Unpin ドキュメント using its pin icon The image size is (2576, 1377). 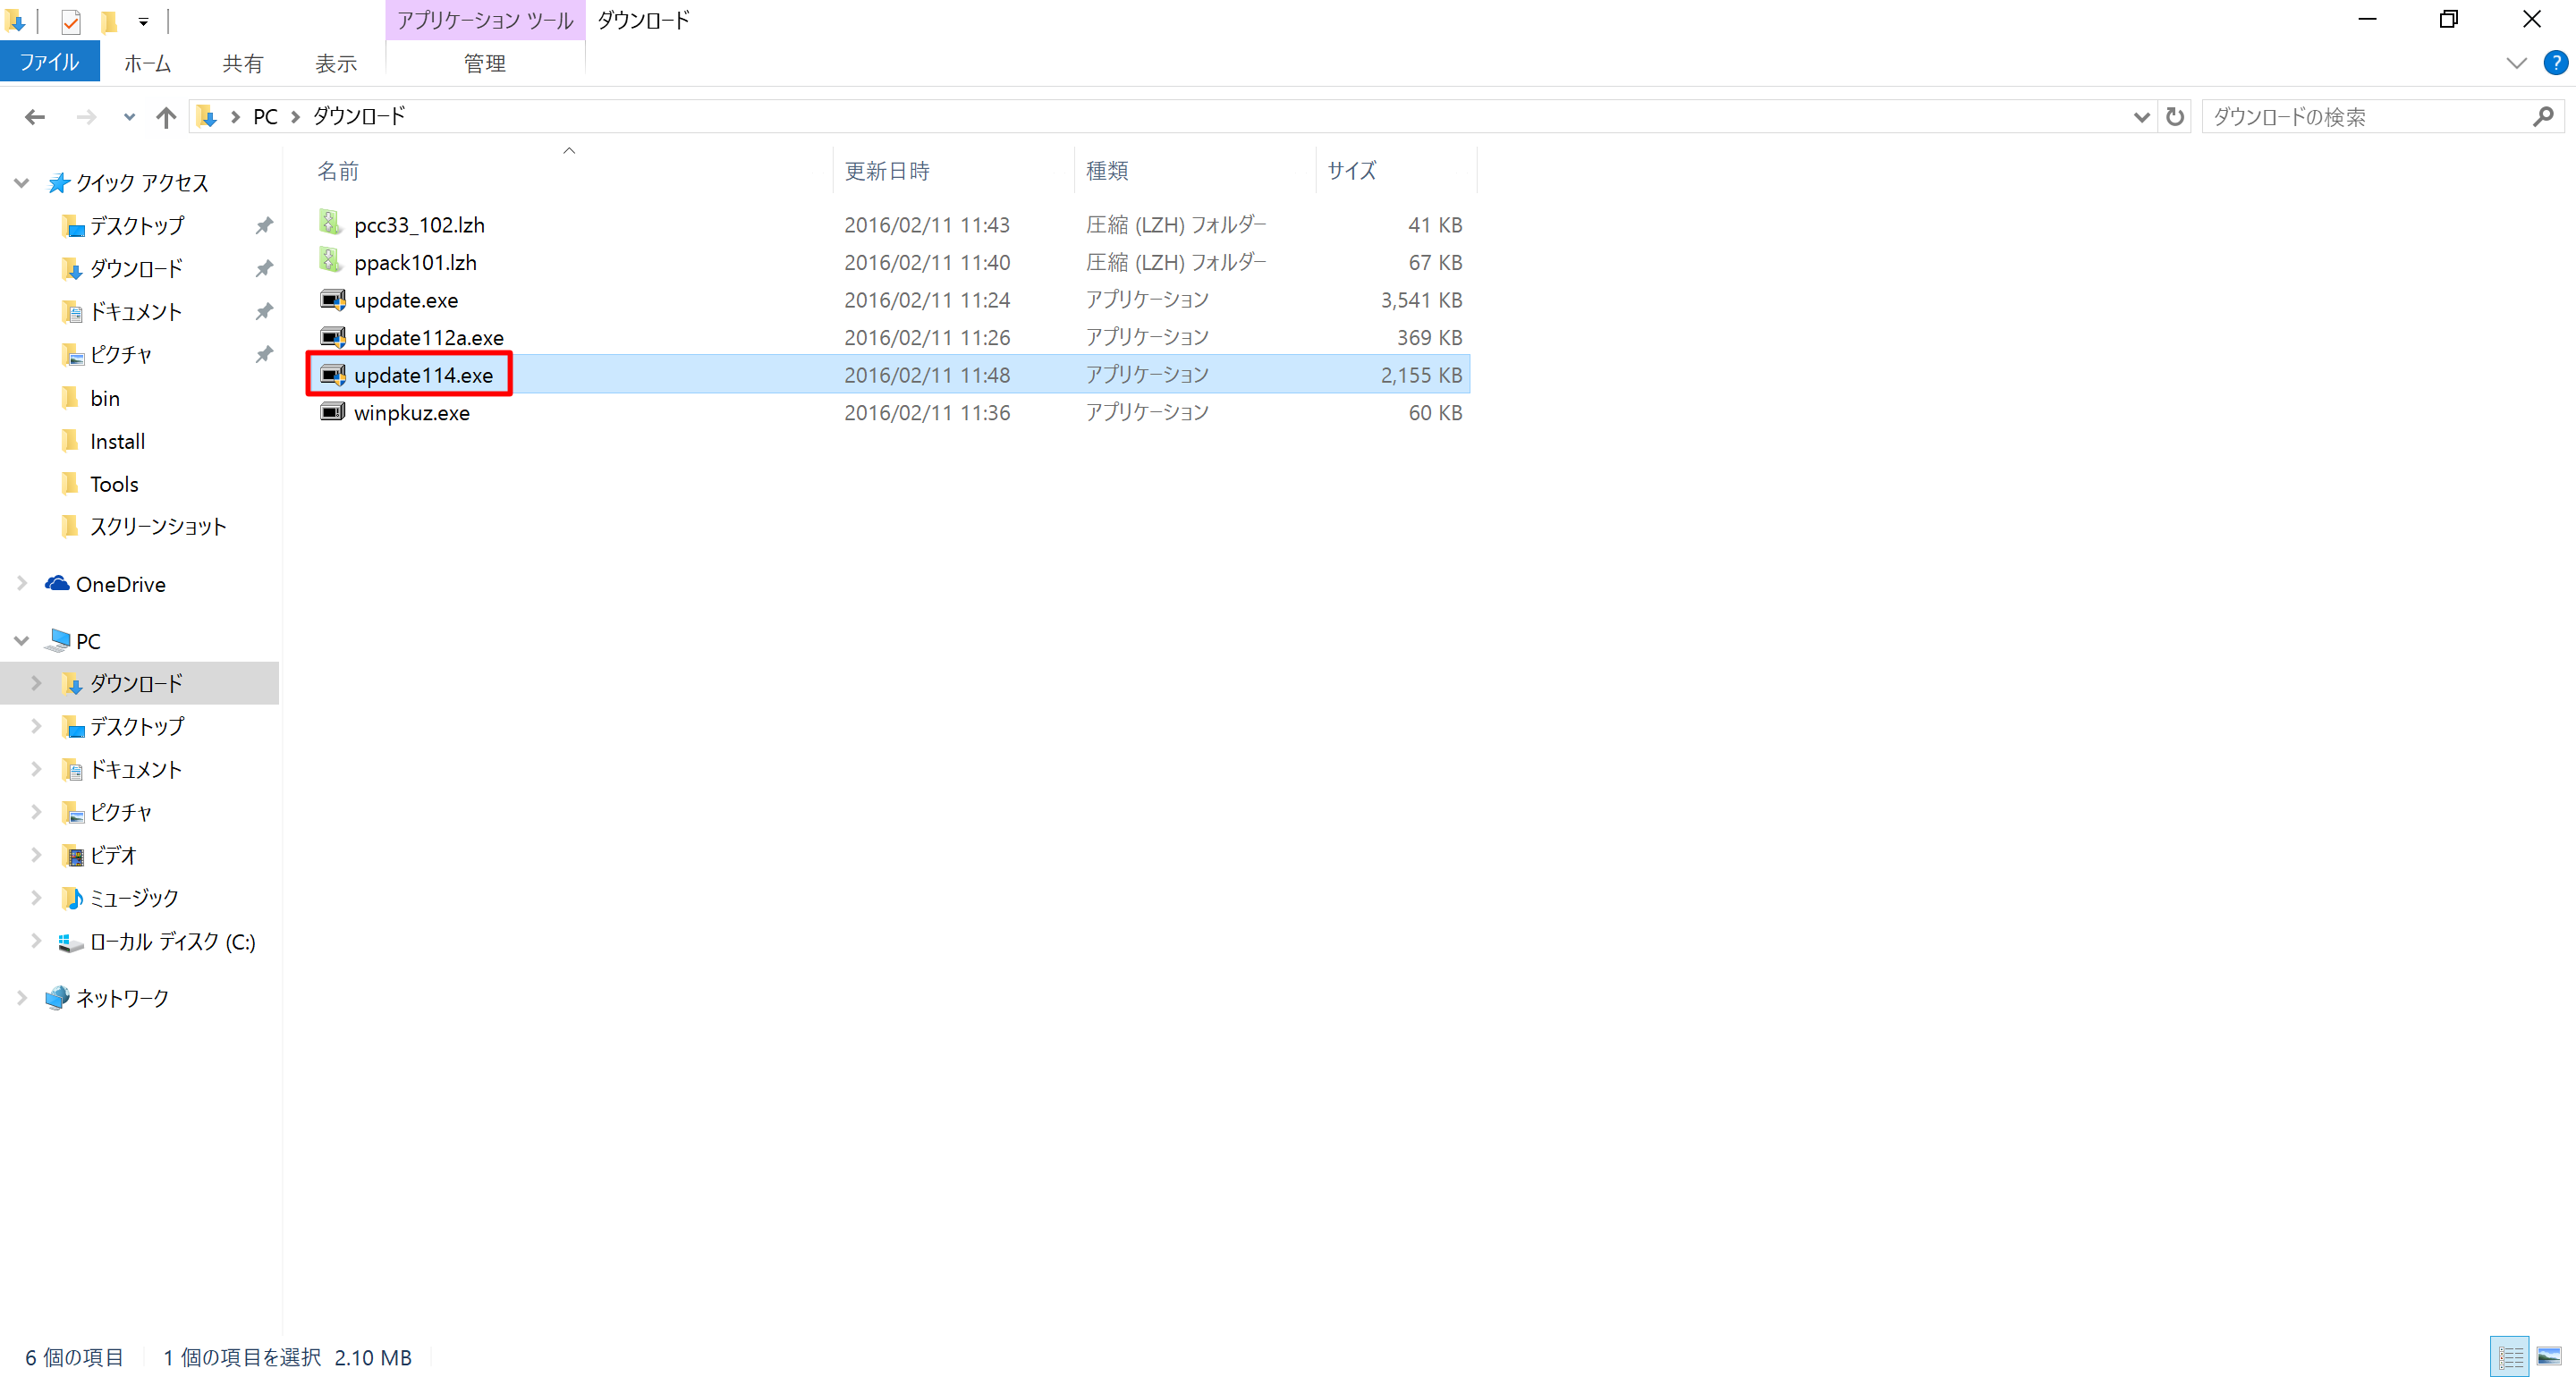(x=264, y=312)
